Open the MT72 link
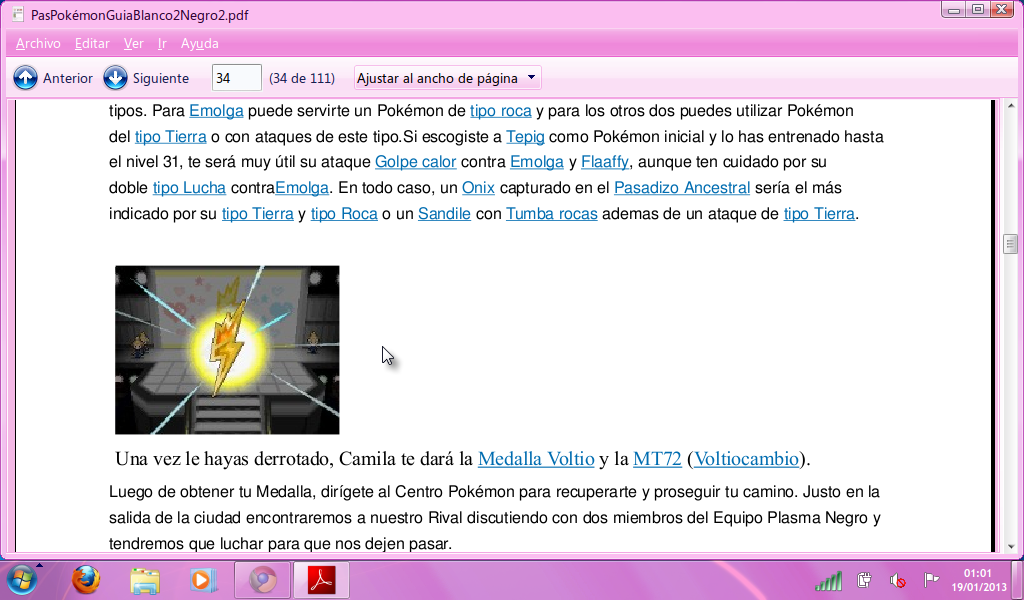The height and width of the screenshot is (600, 1024). coord(658,459)
